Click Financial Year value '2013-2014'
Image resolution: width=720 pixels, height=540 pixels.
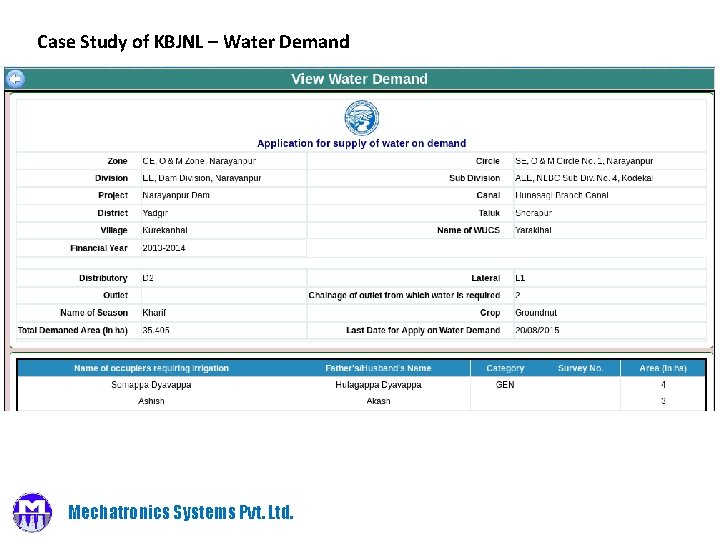click(x=163, y=248)
